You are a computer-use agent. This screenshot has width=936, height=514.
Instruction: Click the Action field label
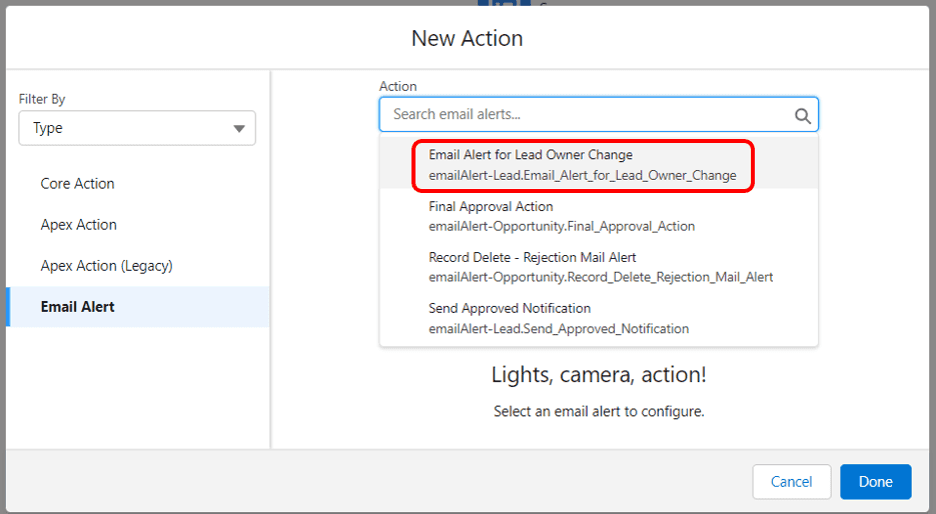pos(398,87)
